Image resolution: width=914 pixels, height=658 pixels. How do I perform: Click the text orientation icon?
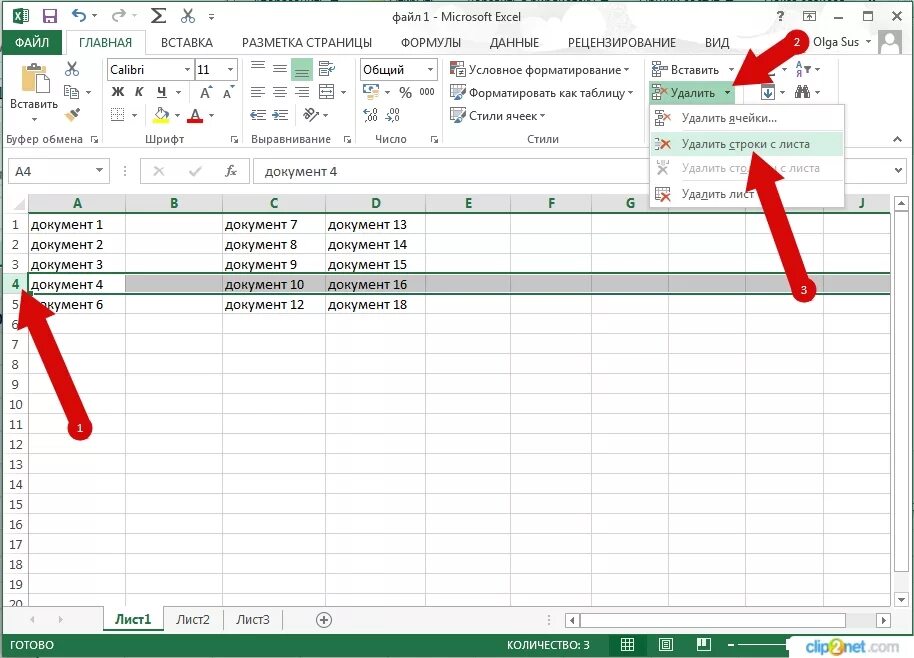pos(311,115)
